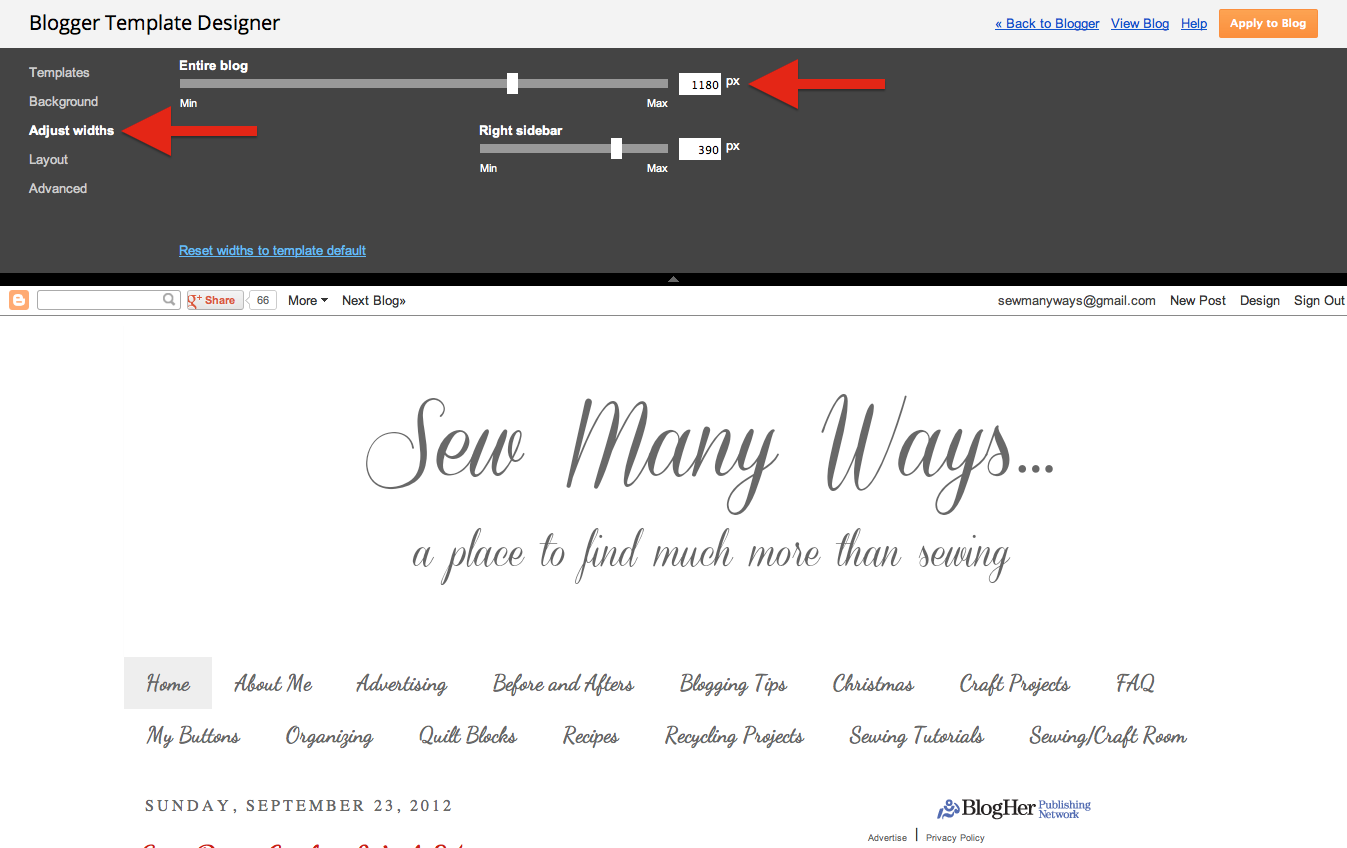
Task: Open the More dropdown in the navbar
Action: (306, 300)
